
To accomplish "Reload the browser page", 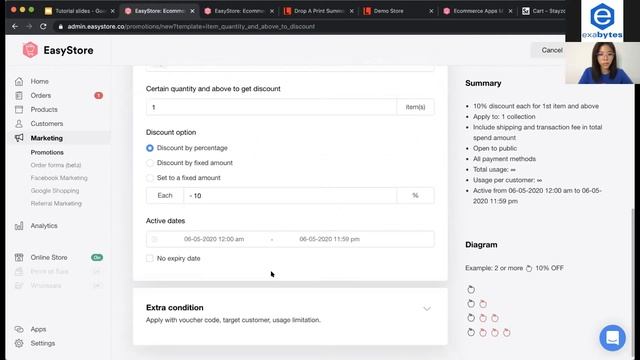I will click(x=43, y=27).
